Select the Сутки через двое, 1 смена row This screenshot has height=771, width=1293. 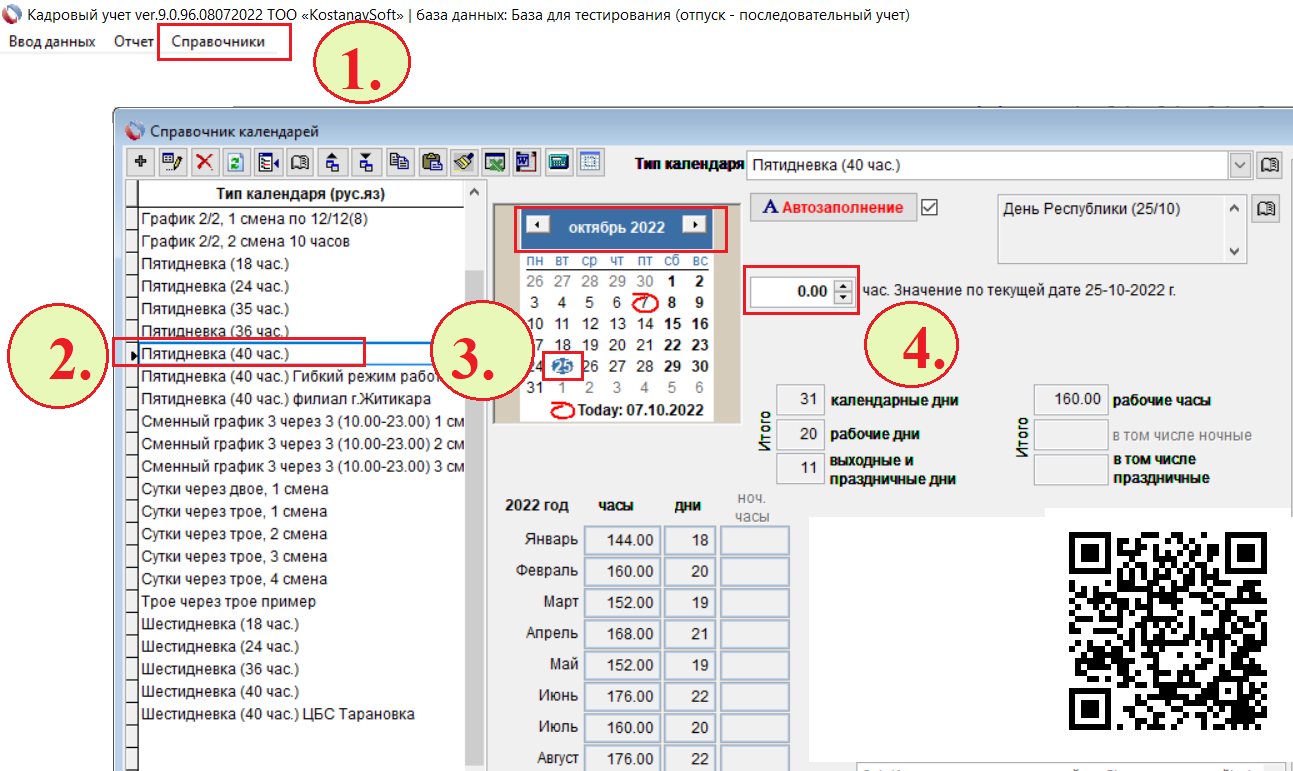301,489
